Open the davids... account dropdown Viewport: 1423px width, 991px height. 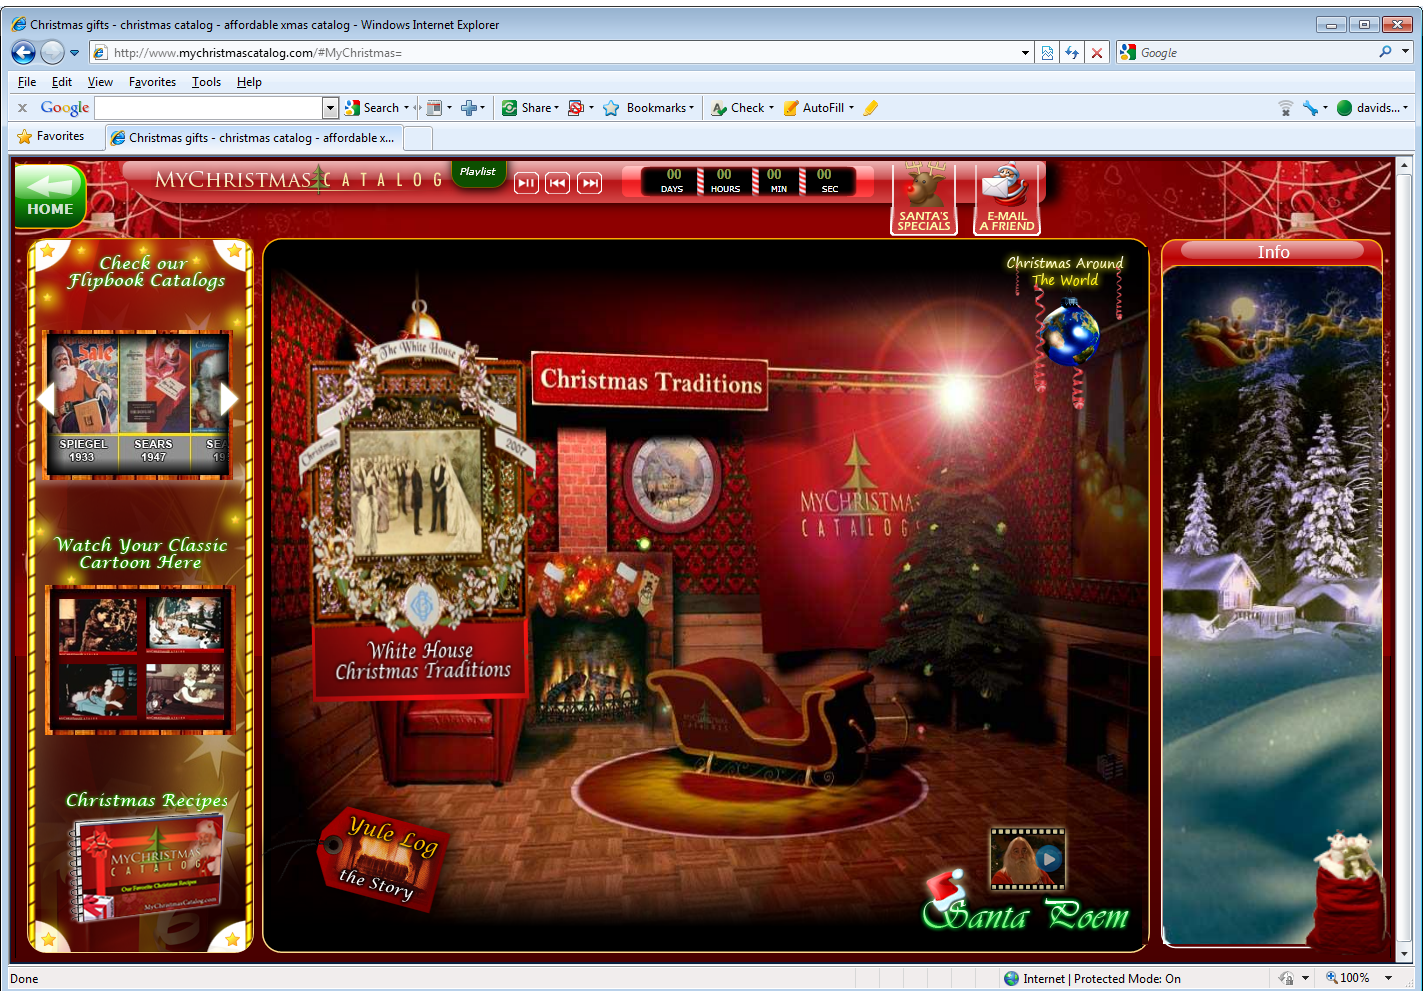click(1372, 108)
